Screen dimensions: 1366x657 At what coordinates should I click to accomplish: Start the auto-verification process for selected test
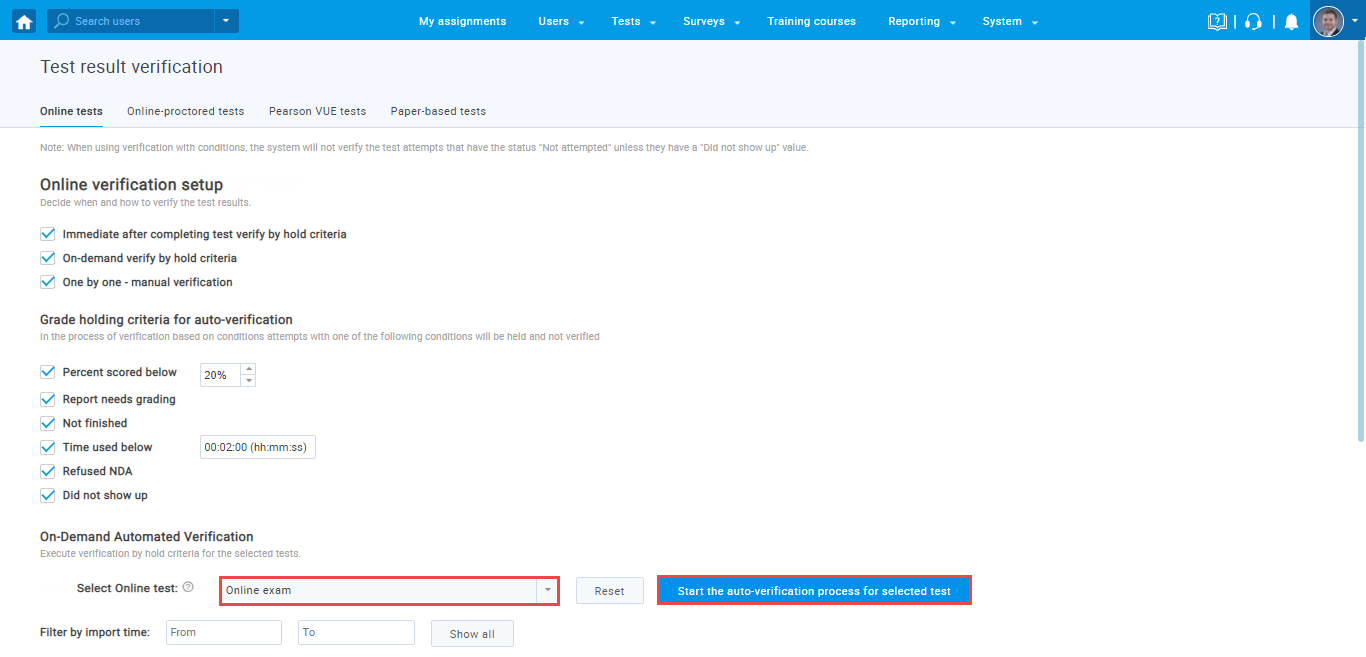tap(814, 591)
